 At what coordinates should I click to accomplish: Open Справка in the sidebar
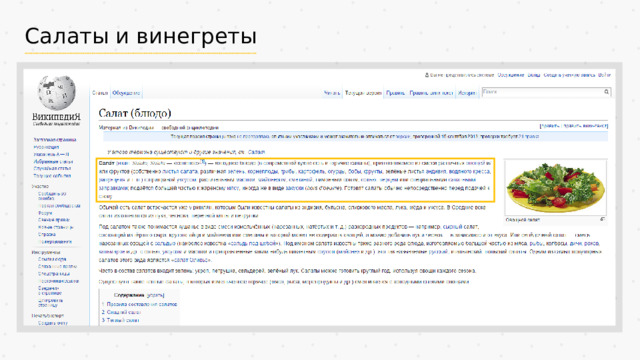point(47,234)
